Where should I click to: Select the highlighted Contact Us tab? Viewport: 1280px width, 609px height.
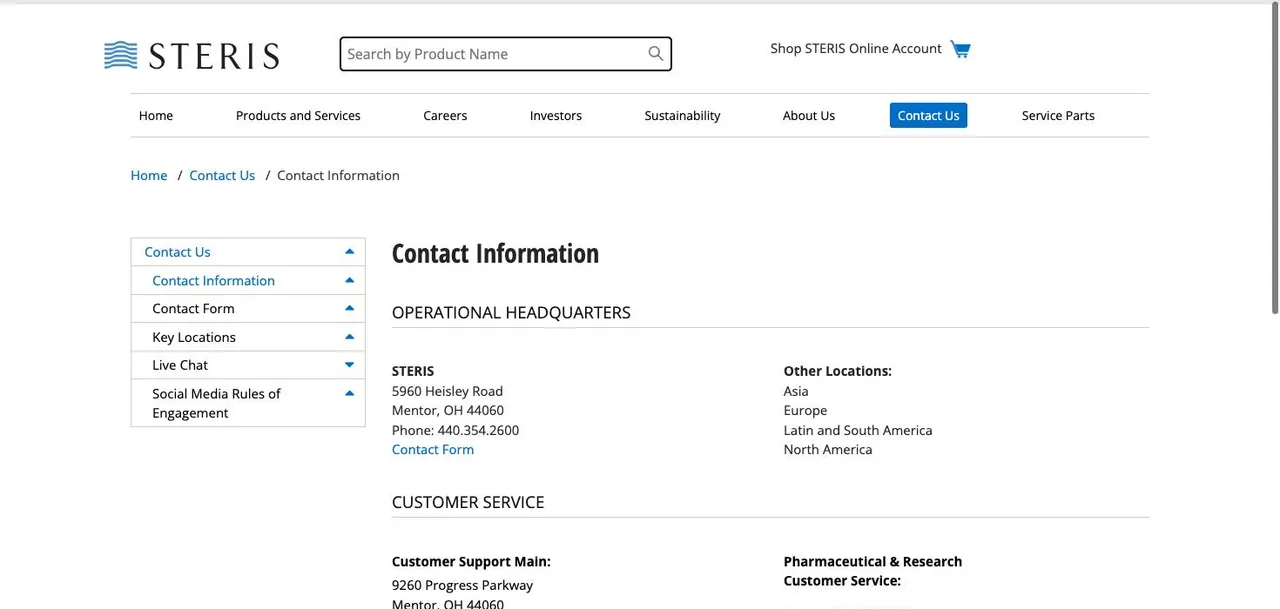(928, 115)
